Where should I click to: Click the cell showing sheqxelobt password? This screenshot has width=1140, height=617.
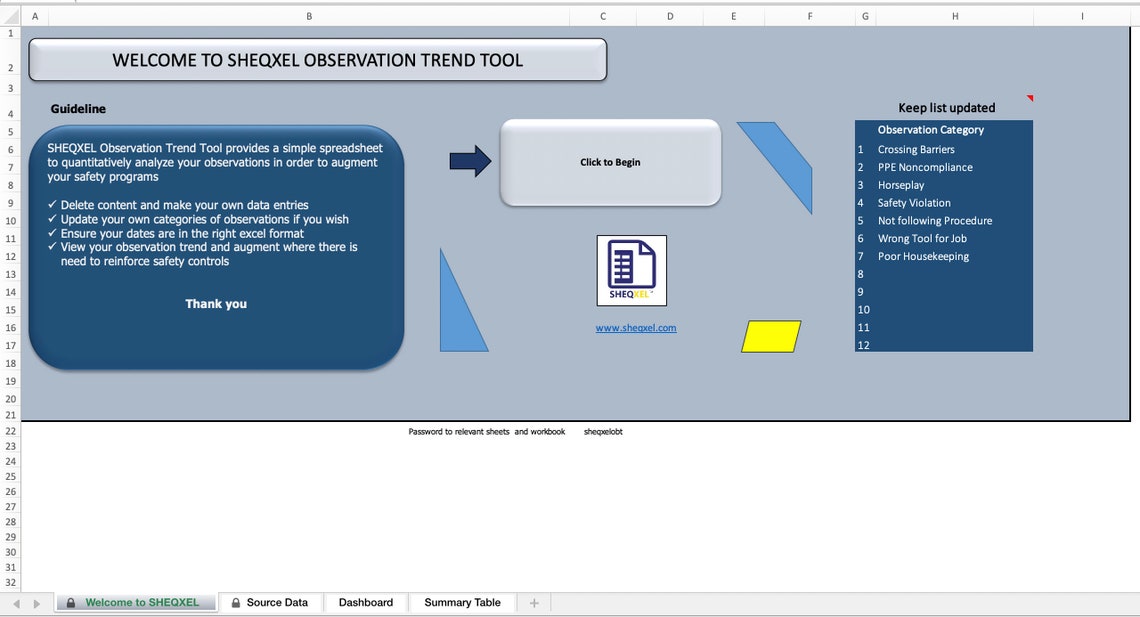click(x=601, y=432)
